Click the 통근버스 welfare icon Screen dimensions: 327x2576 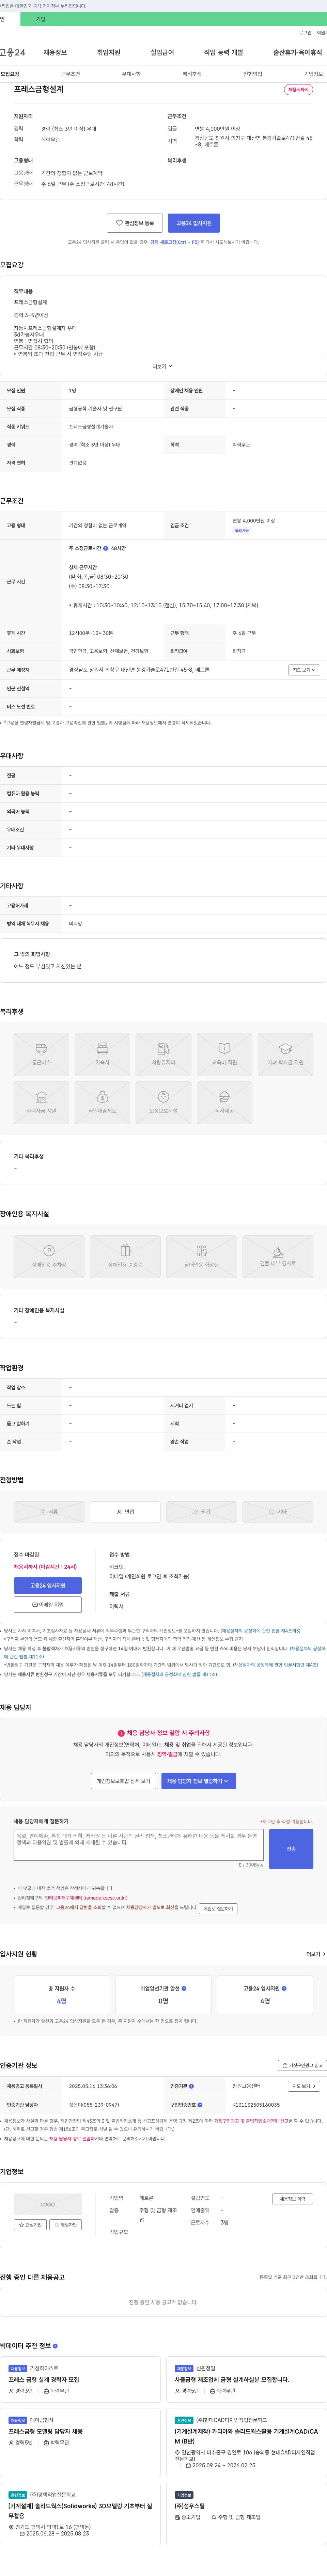pos(41,1054)
